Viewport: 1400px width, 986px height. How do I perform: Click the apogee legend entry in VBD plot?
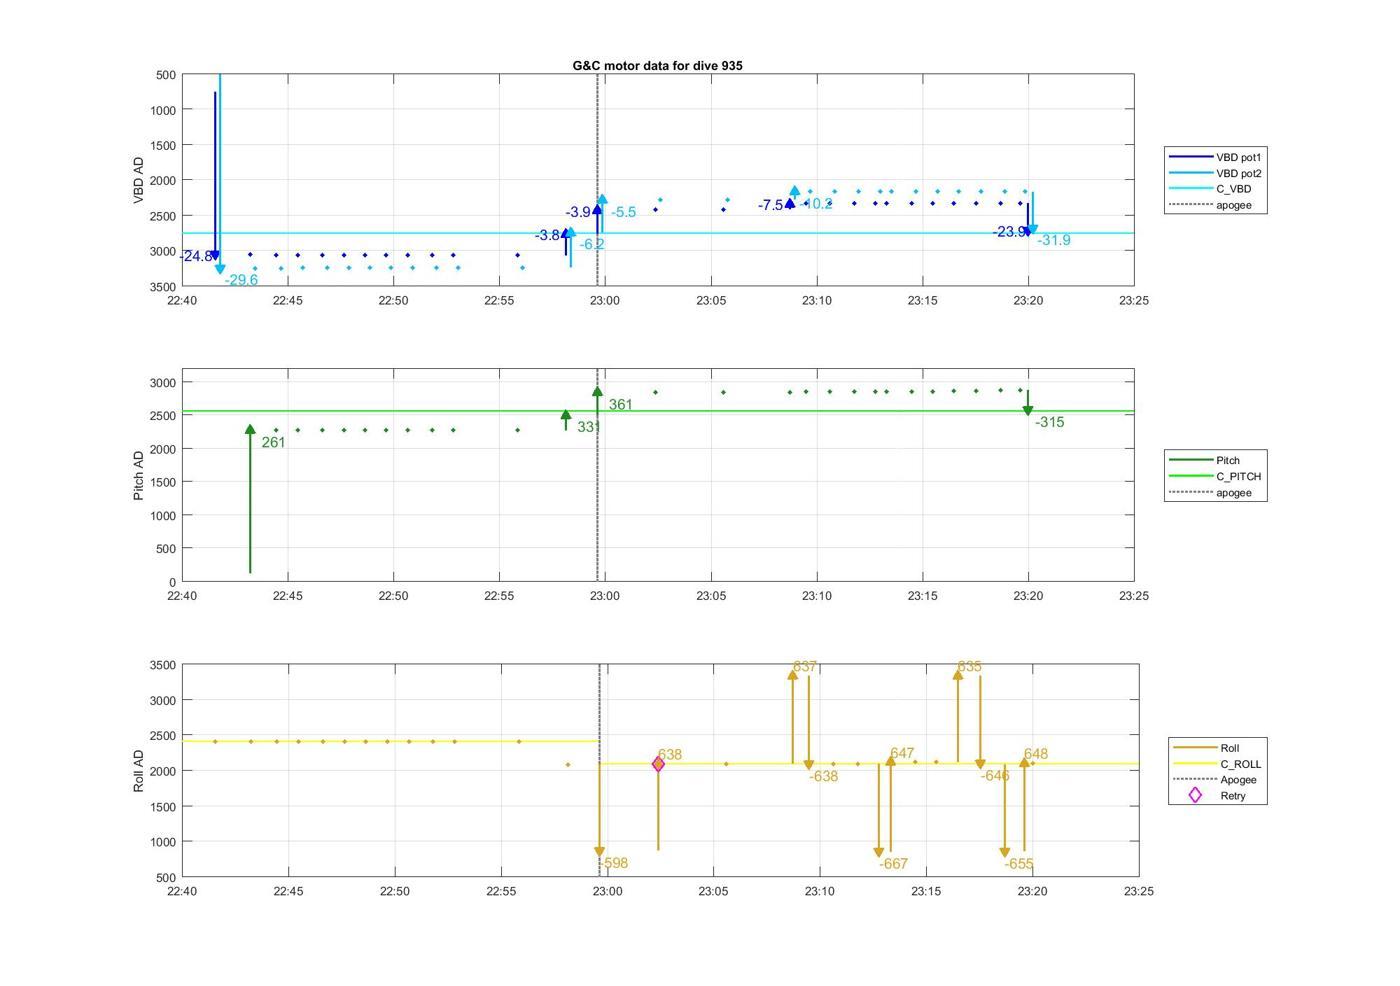tap(1210, 205)
